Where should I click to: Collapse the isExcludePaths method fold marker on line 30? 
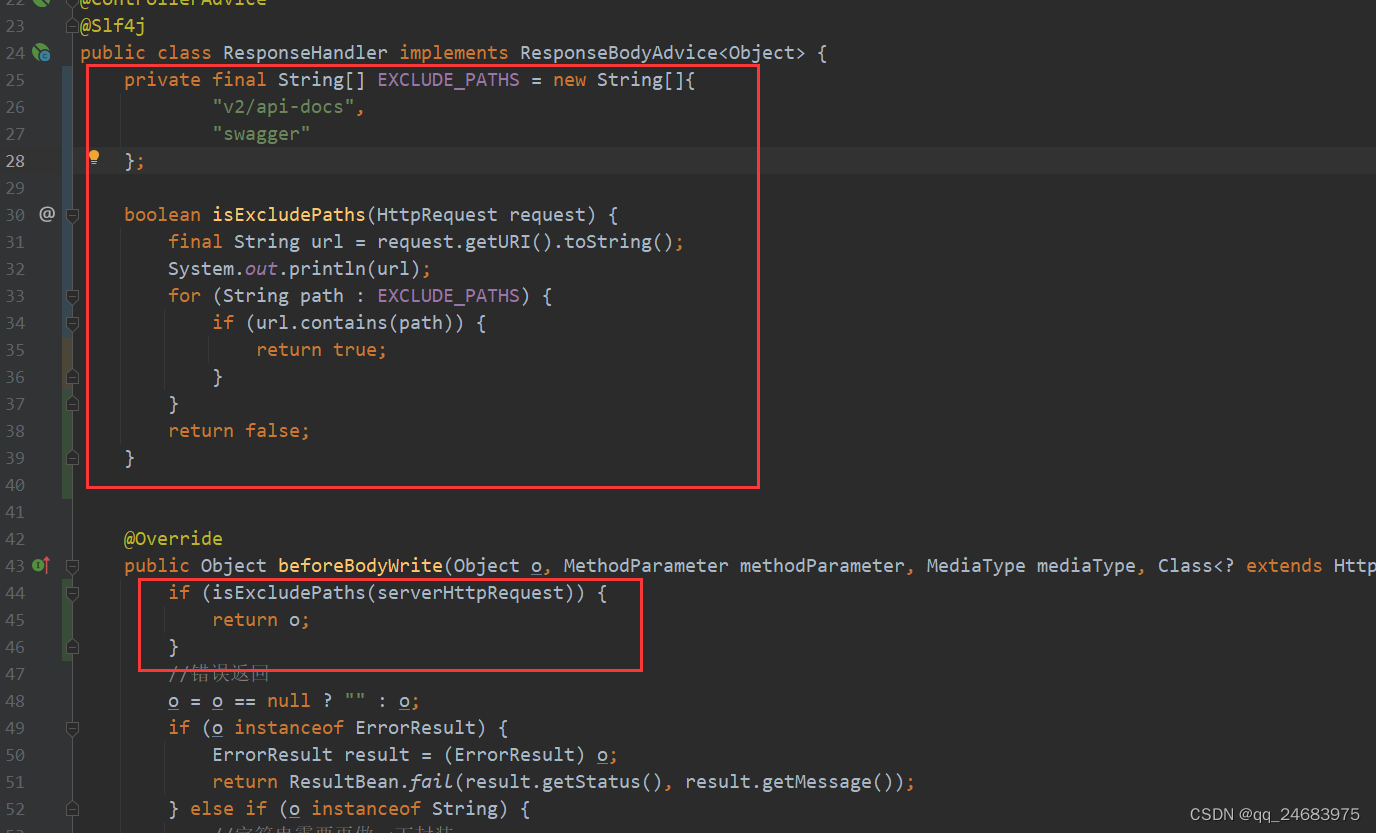point(72,215)
